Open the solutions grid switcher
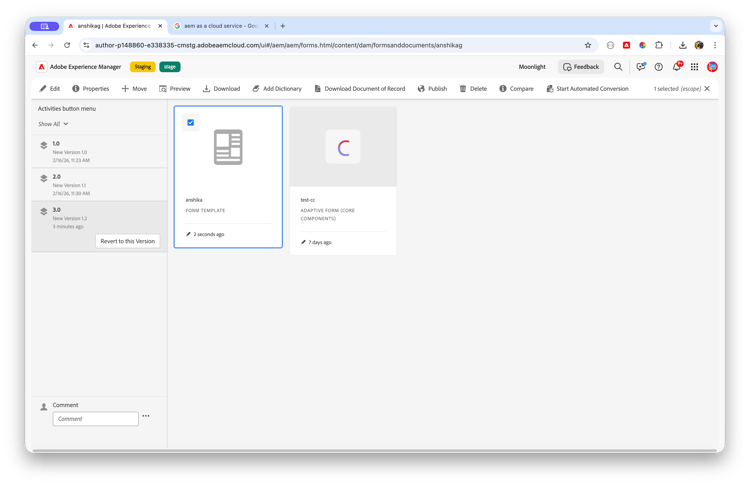Viewport: 750px width, 486px height. click(x=695, y=67)
